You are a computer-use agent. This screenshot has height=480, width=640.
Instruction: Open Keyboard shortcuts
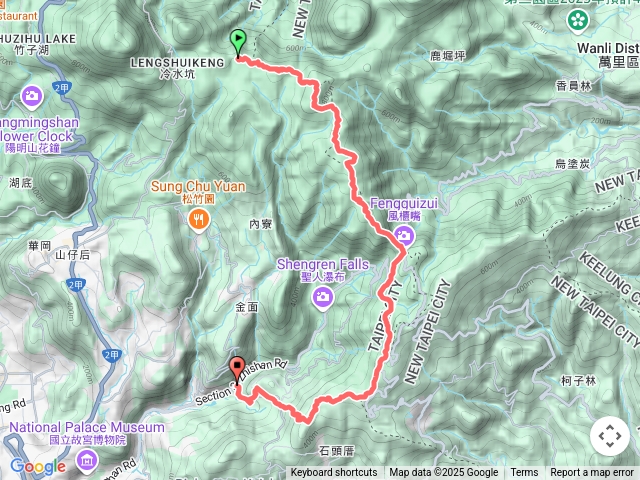[334, 473]
